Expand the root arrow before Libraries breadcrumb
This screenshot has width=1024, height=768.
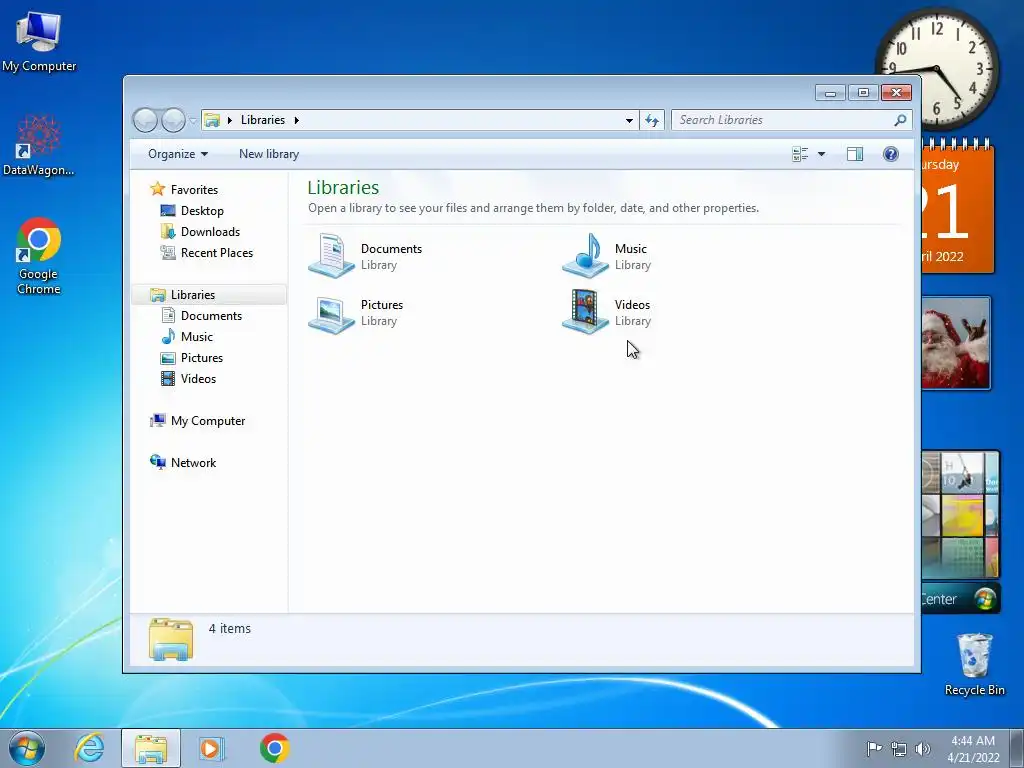229,120
